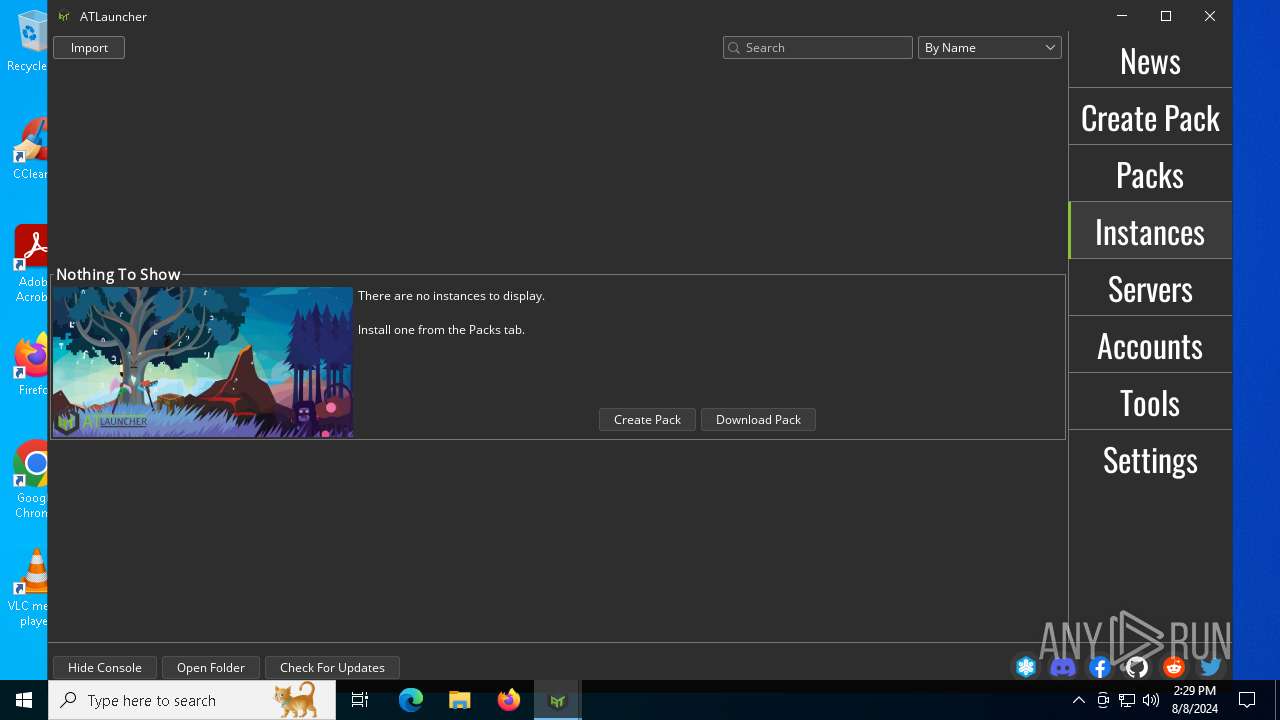Select ATLauncher taskbar icon
Viewport: 1280px width, 720px height.
pyautogui.click(x=558, y=700)
